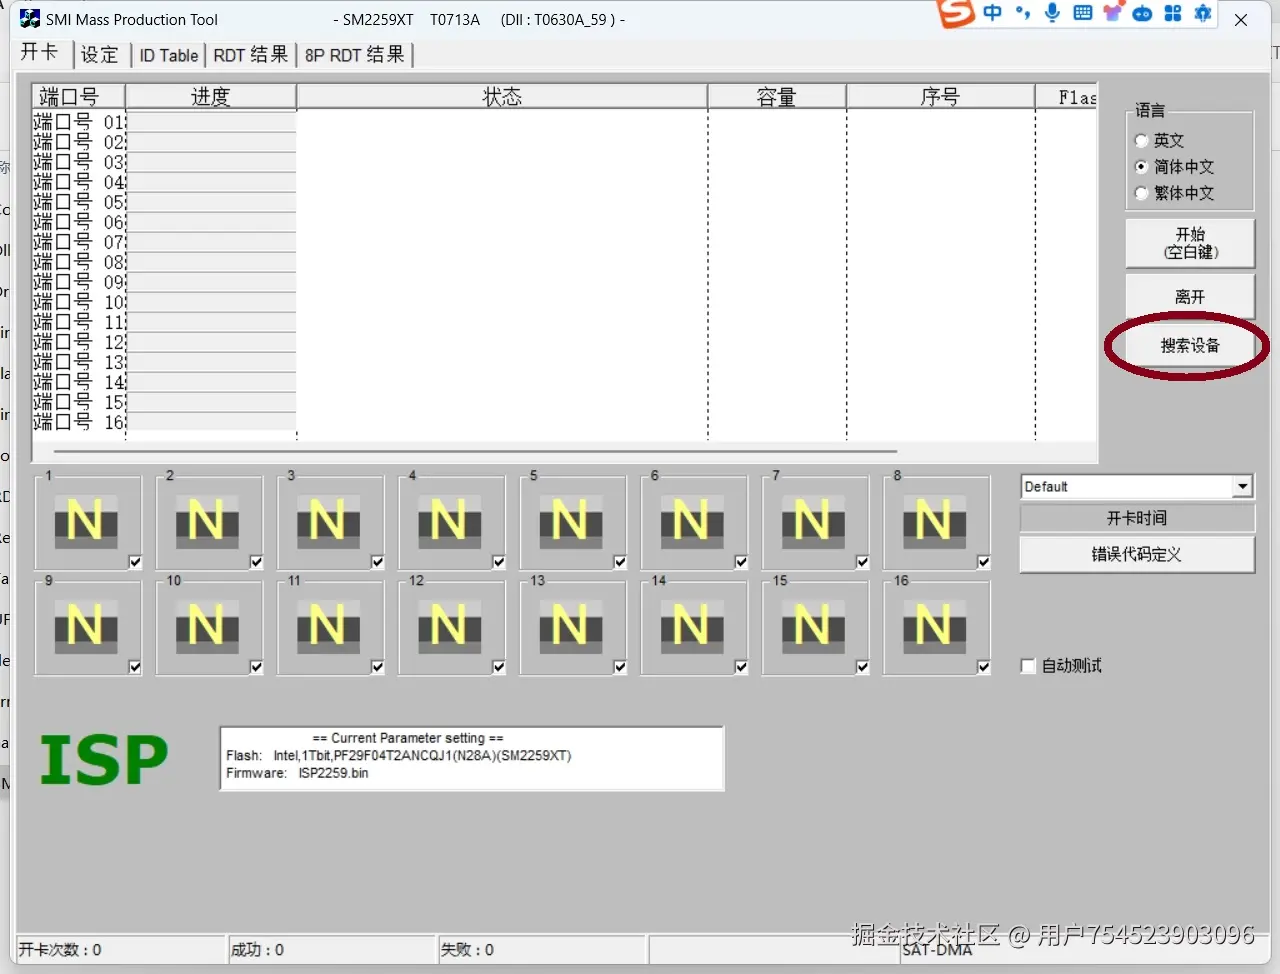
Task: Open 错误代码定义 button
Action: (x=1137, y=554)
